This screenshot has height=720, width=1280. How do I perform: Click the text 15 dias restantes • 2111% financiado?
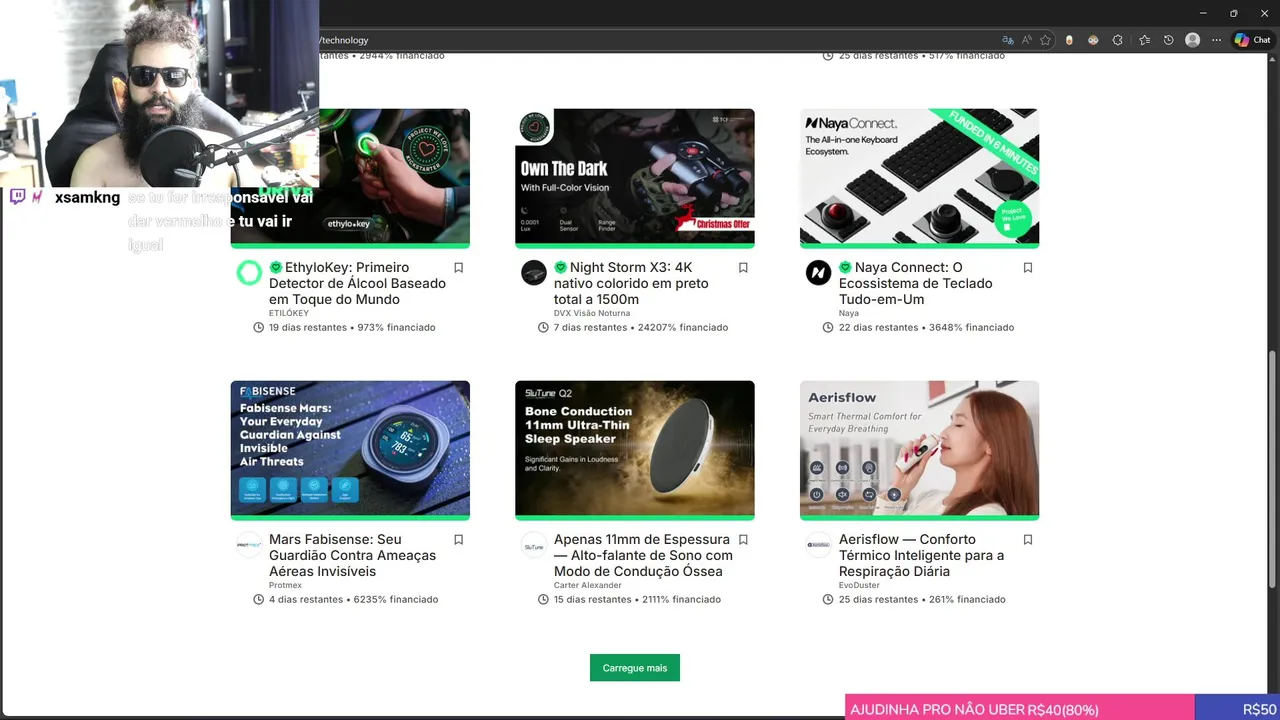click(637, 600)
